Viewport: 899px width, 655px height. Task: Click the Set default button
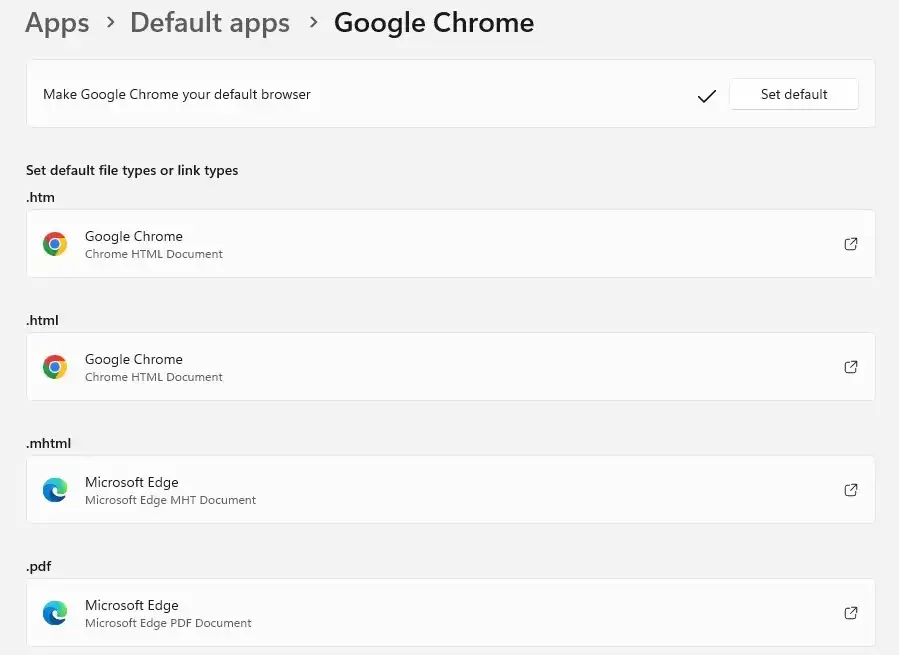pos(794,94)
